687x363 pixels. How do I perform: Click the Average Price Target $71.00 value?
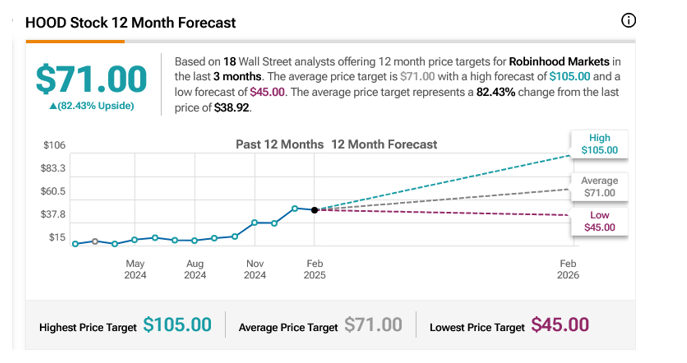click(373, 325)
